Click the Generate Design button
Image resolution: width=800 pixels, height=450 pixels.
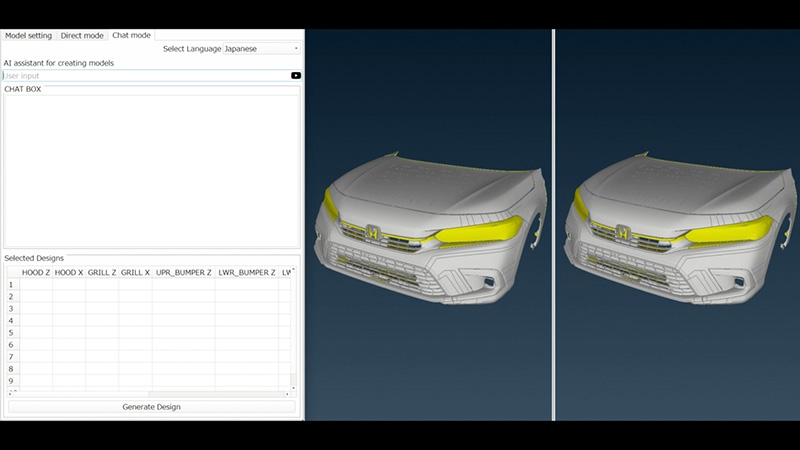151,407
